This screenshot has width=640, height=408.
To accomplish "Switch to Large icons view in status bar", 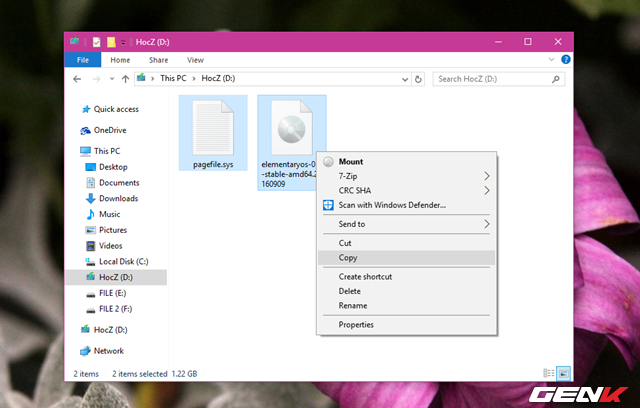I will click(x=564, y=373).
